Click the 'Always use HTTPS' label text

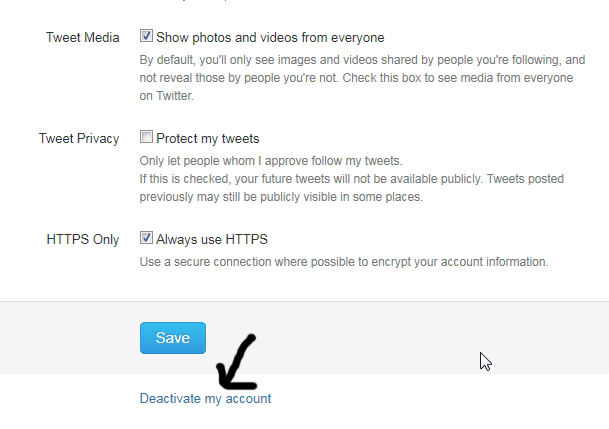(x=212, y=240)
